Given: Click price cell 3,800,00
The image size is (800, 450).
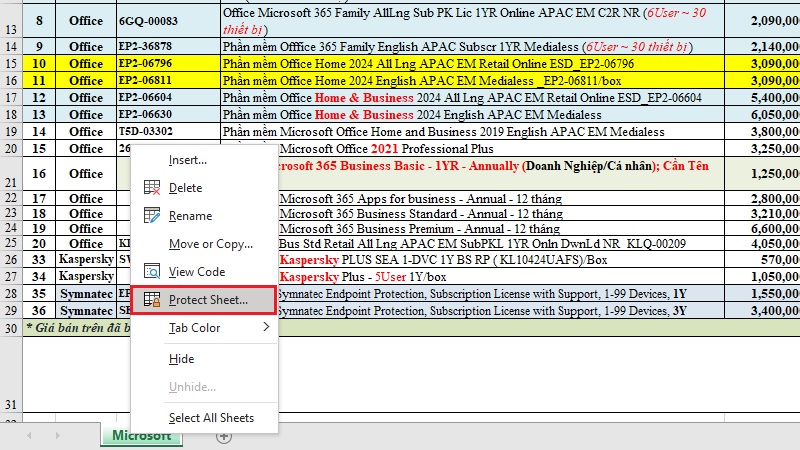Looking at the screenshot, I should point(762,131).
